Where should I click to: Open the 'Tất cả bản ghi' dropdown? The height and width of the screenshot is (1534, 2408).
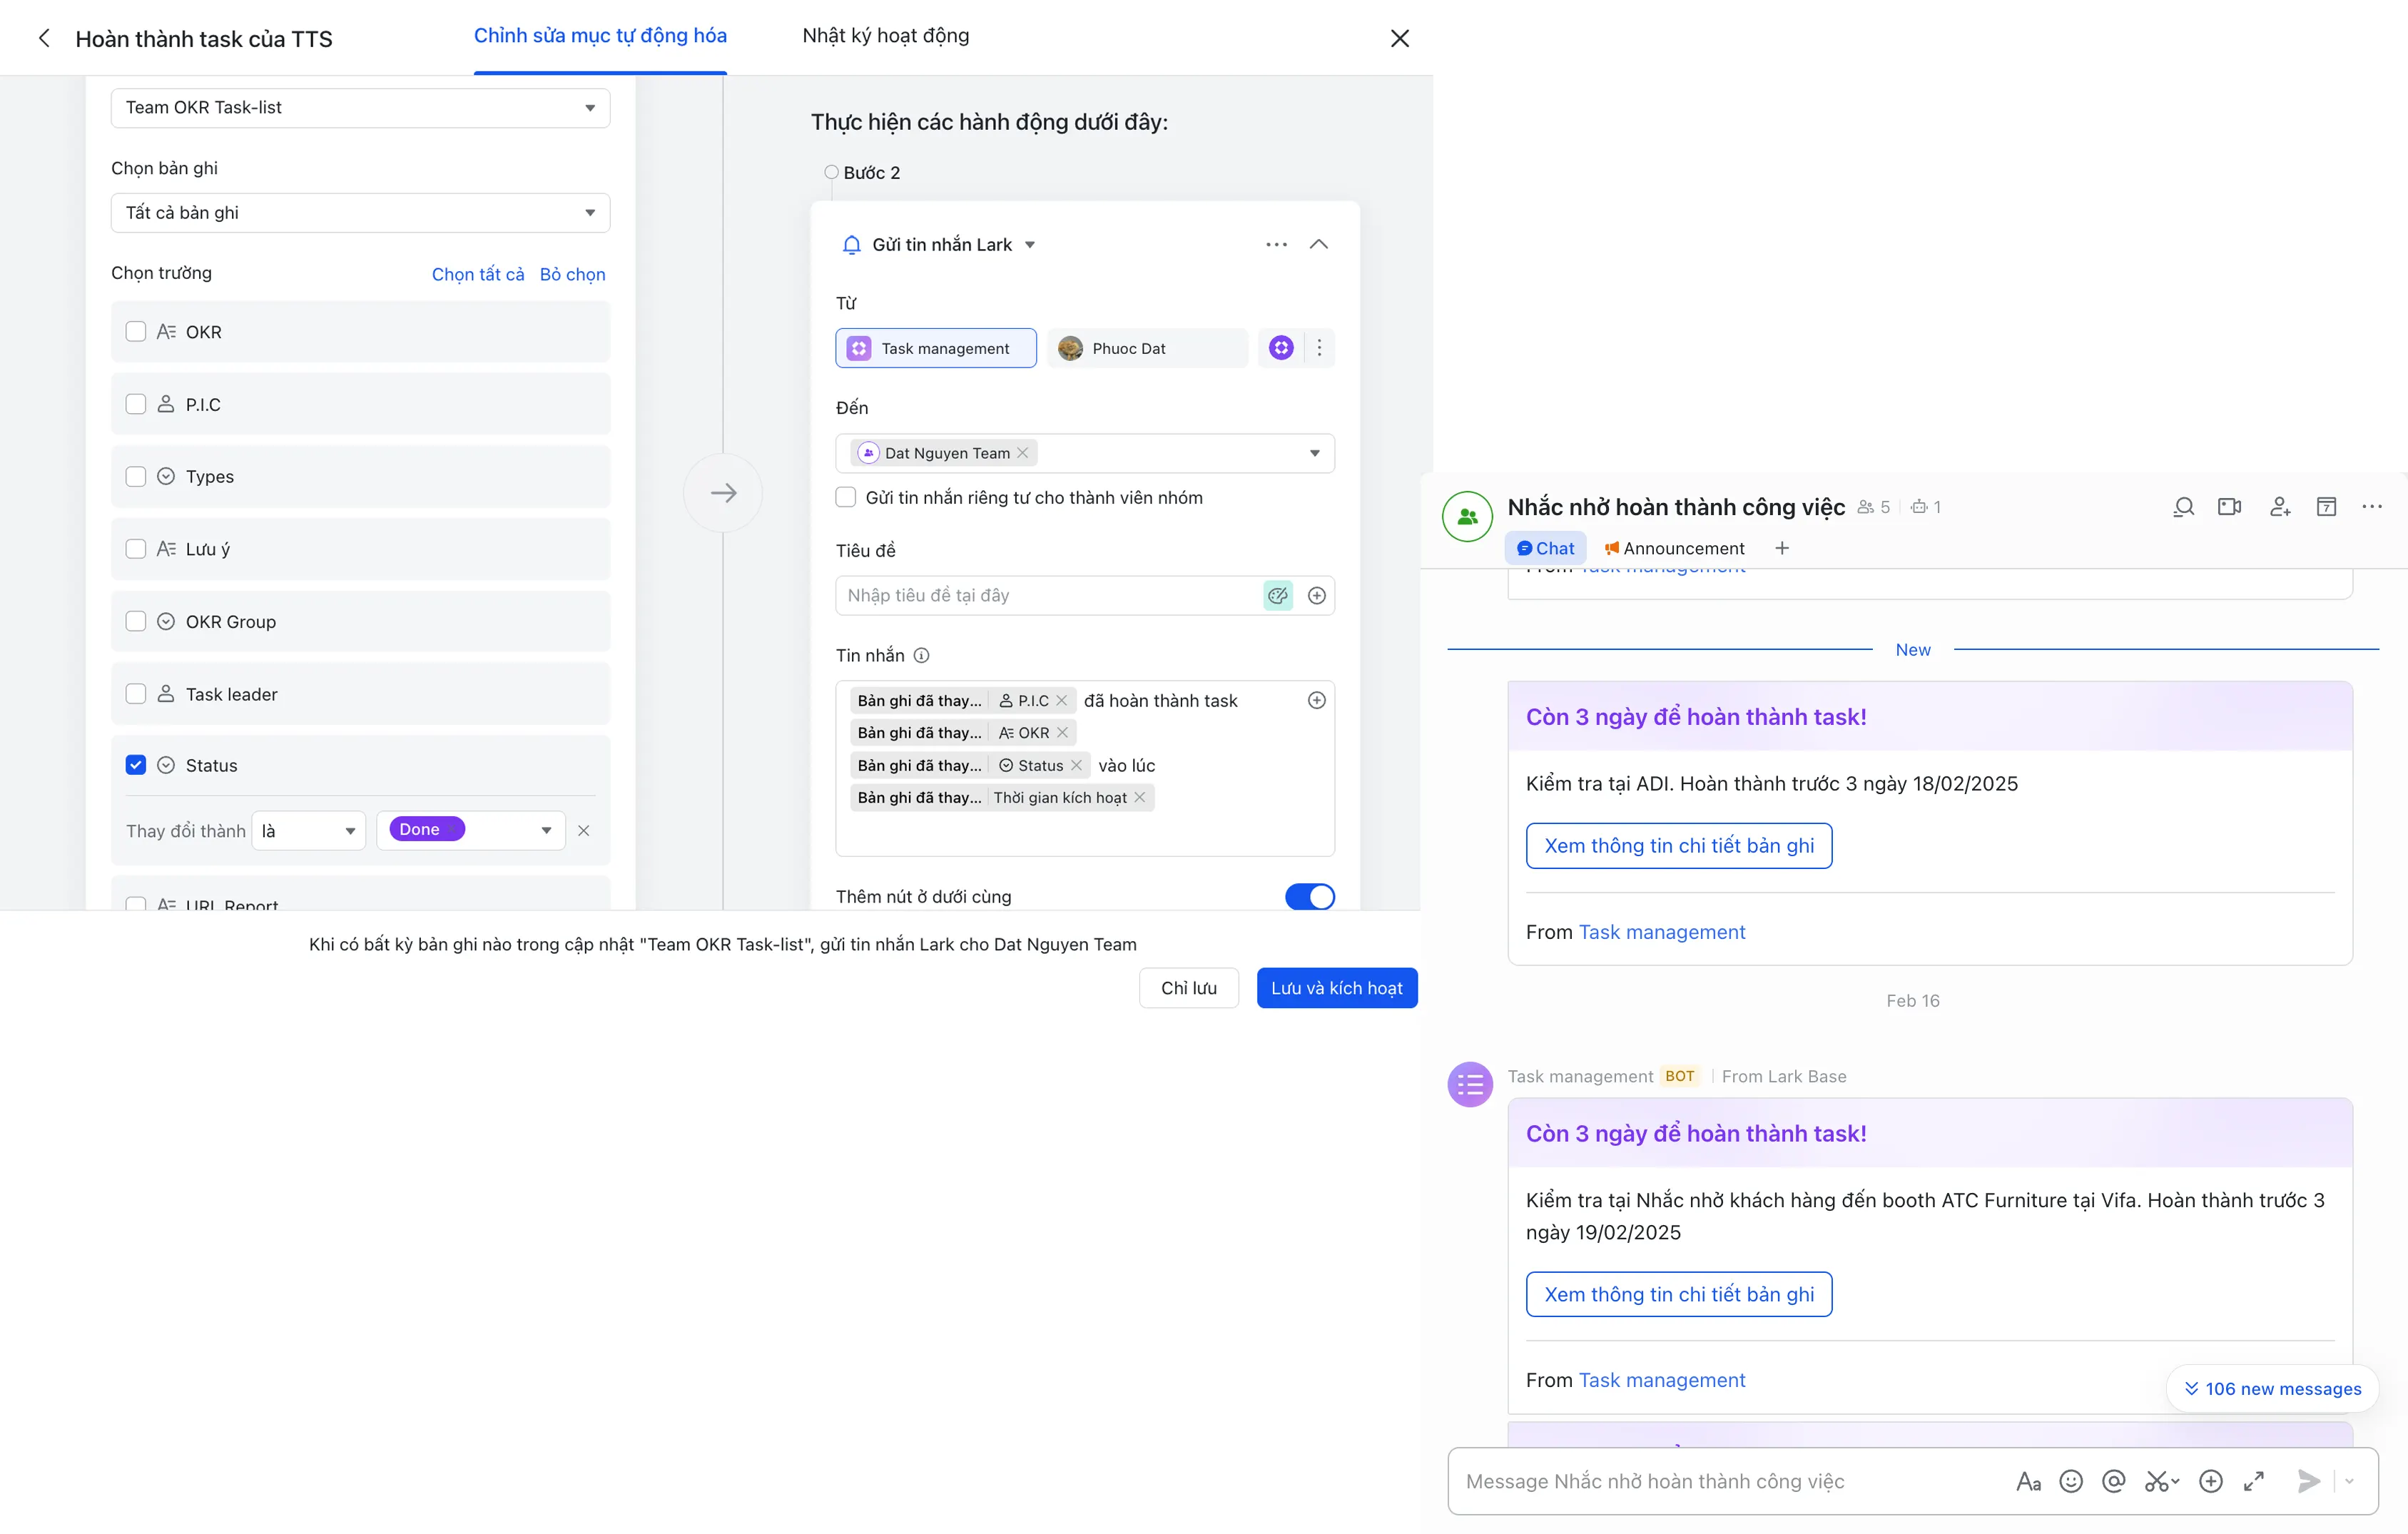tap(359, 212)
